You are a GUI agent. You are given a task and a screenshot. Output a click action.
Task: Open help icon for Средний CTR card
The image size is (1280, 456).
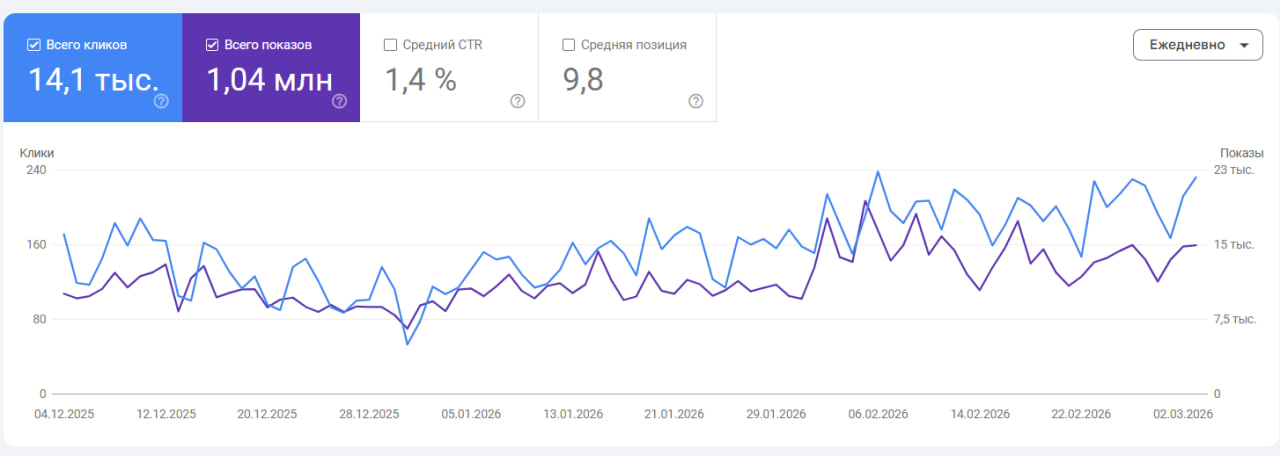(517, 101)
